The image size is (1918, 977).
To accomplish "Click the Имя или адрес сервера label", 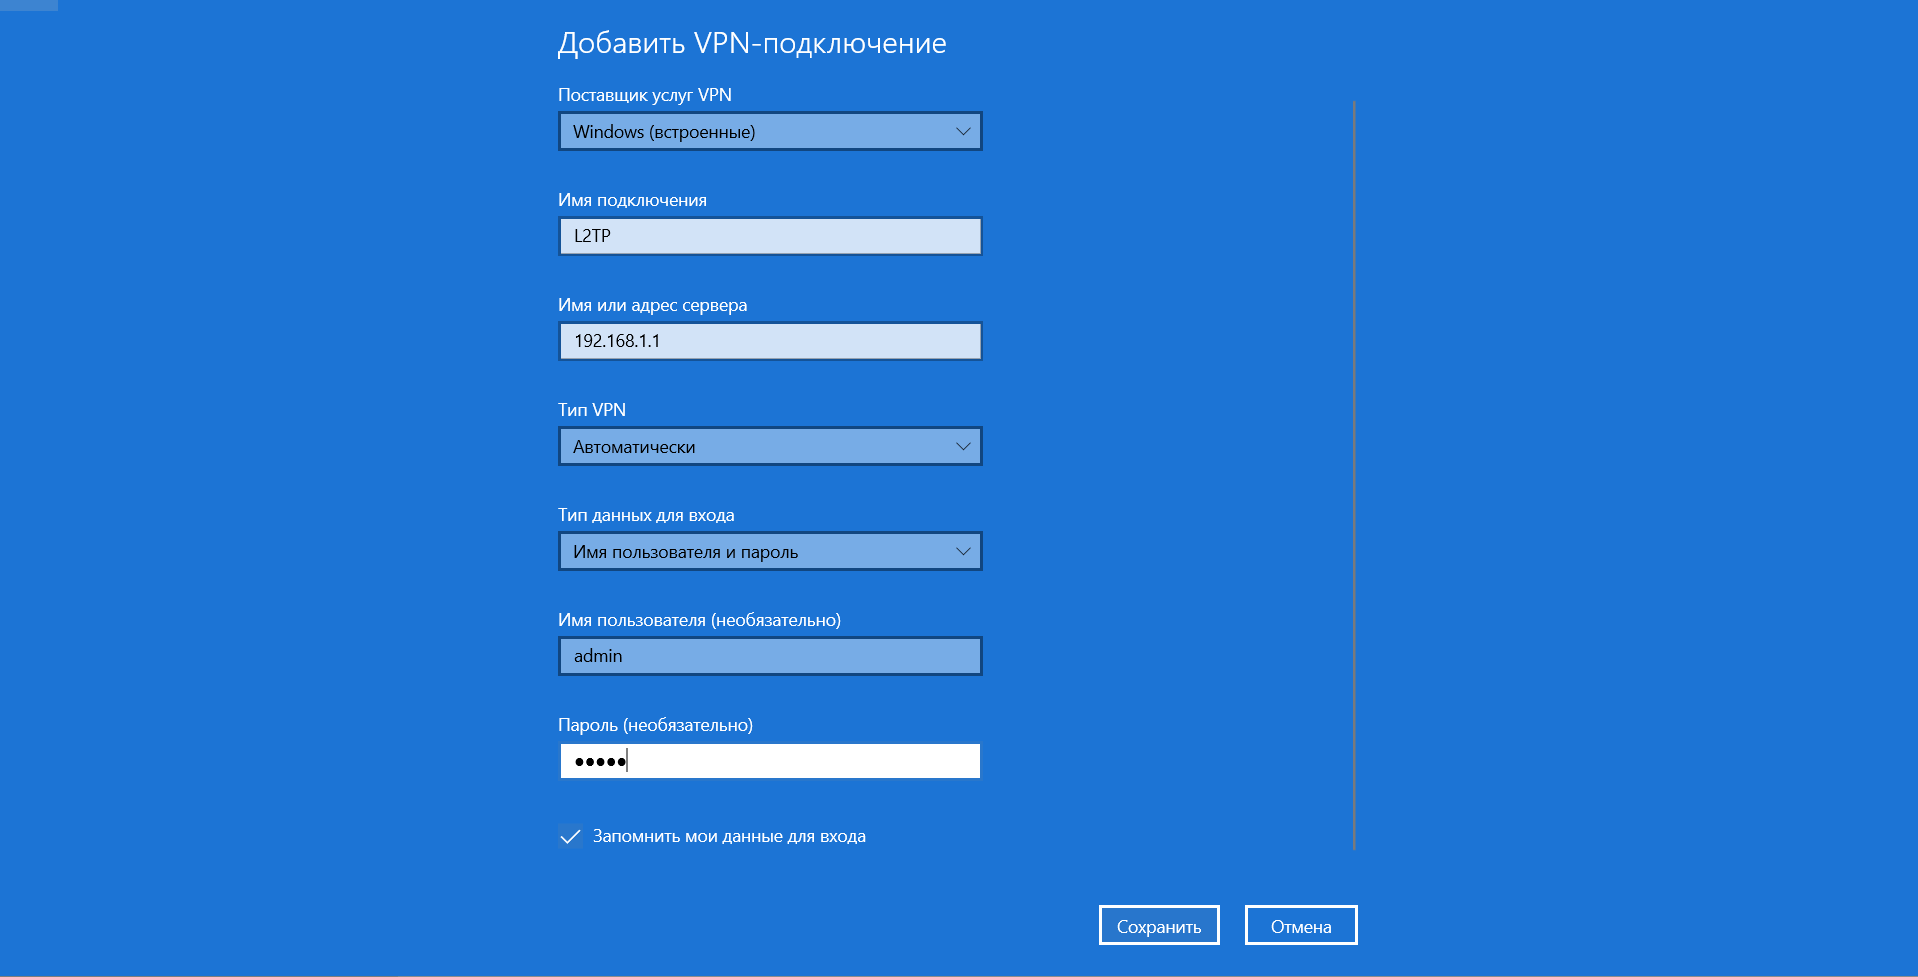I will click(x=652, y=305).
